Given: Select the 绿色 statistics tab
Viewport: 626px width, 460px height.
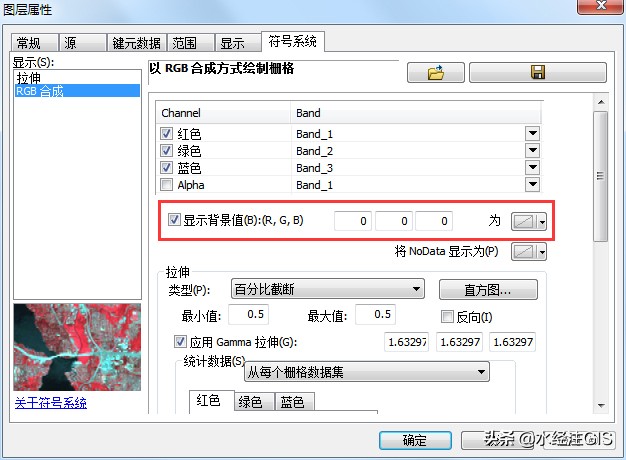Looking at the screenshot, I should tap(254, 402).
